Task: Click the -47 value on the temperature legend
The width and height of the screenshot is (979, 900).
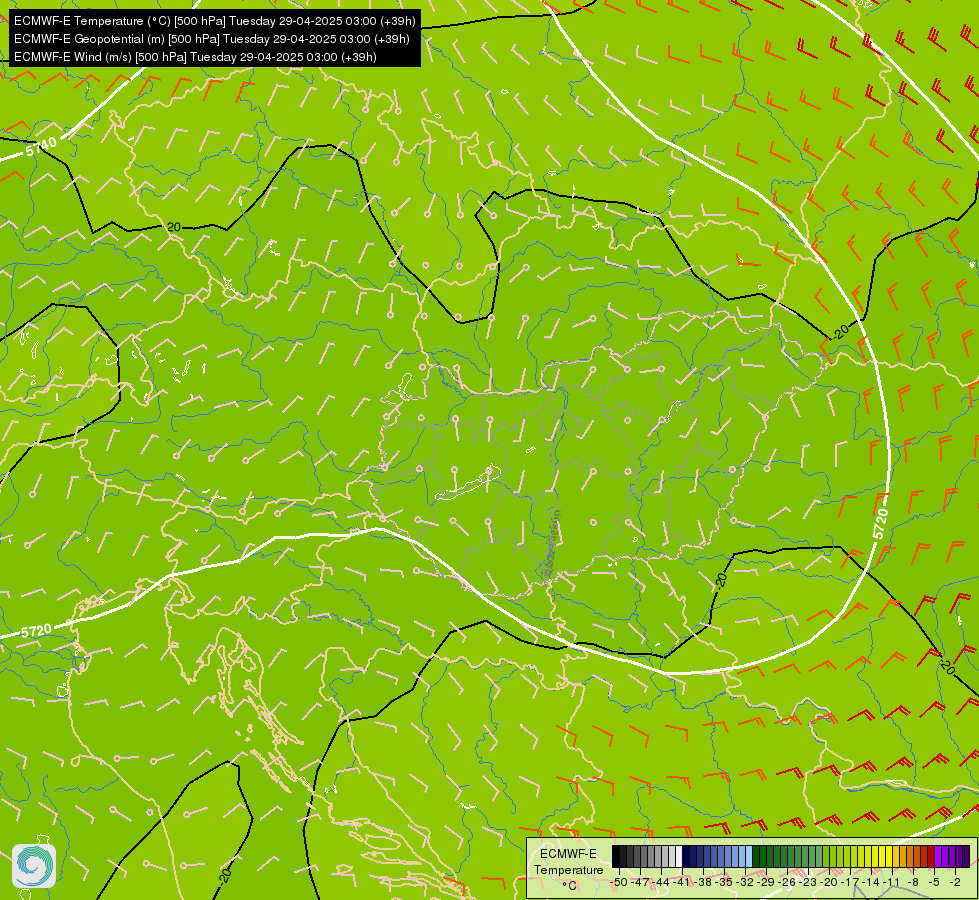Action: (640, 882)
